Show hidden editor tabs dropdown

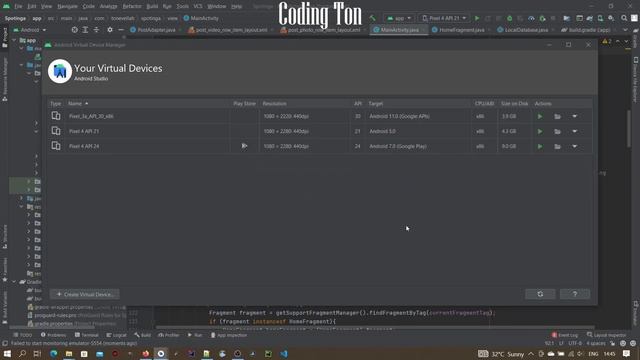pyautogui.click(x=625, y=30)
